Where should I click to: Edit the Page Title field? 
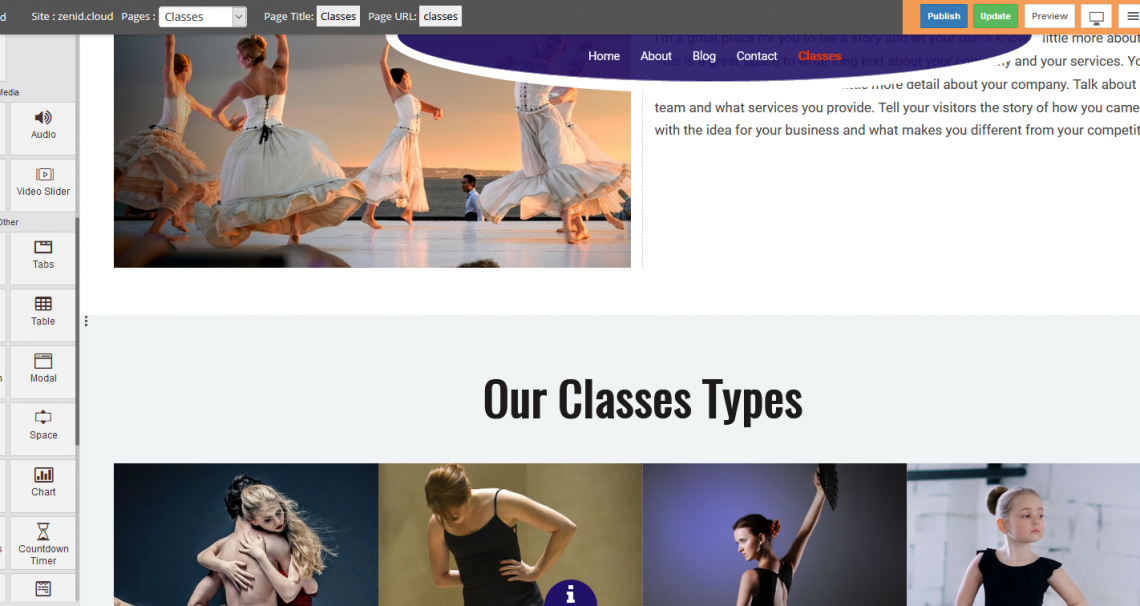pos(338,16)
